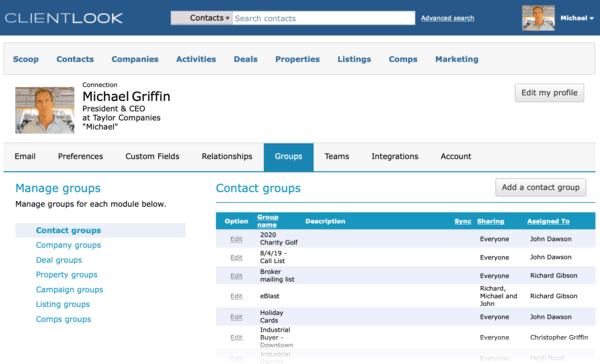Open the Companies navigation item
The image size is (600, 364).
pyautogui.click(x=135, y=59)
